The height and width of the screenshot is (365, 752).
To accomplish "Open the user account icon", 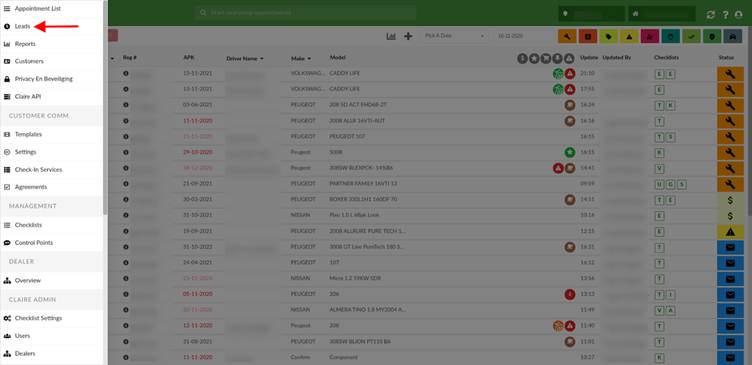I will (x=739, y=14).
